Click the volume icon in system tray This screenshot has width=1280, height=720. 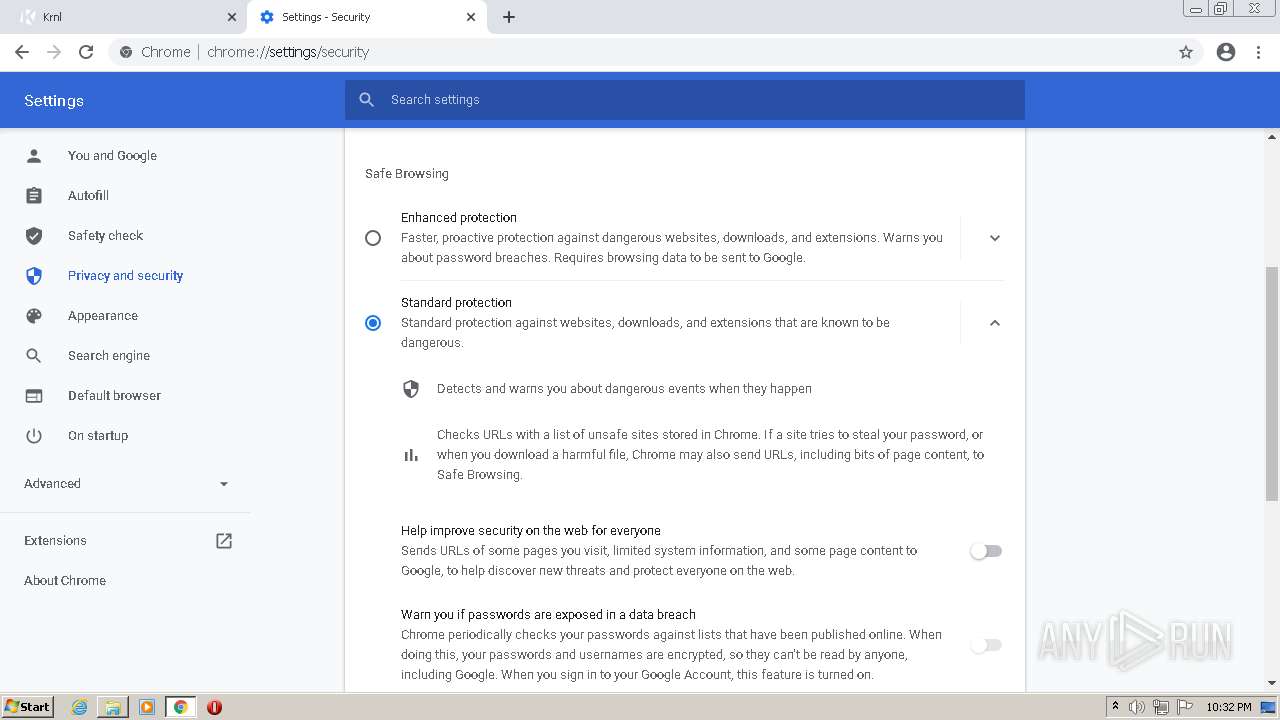pos(1137,707)
